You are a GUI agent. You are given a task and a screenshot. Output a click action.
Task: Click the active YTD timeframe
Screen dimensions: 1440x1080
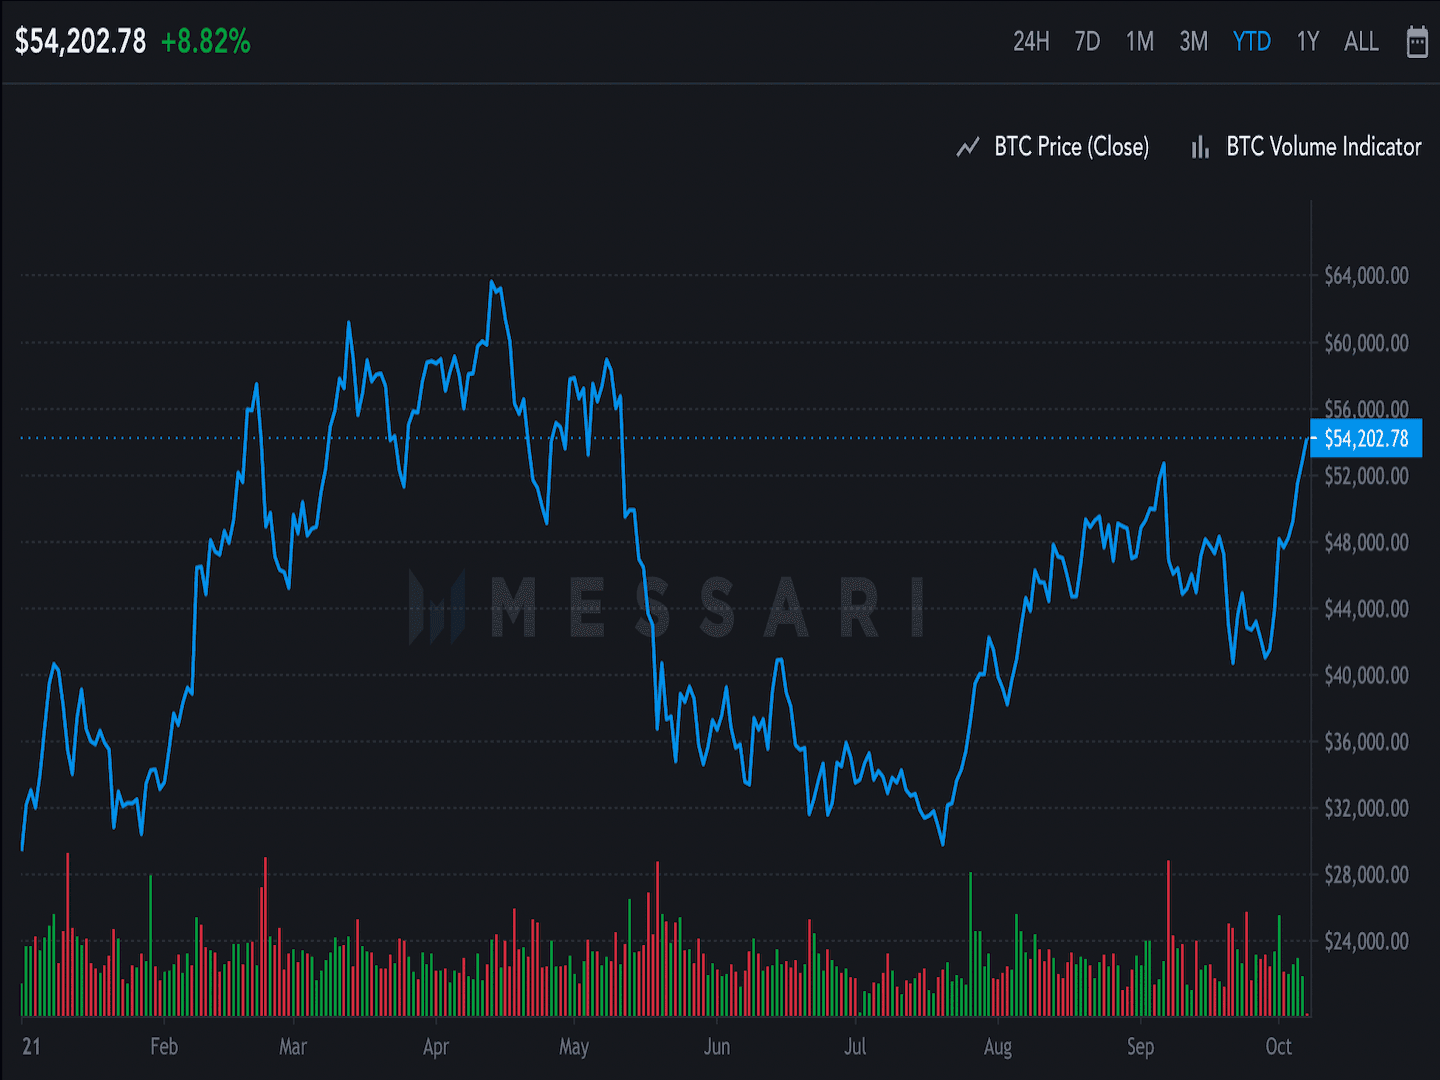click(x=1251, y=42)
